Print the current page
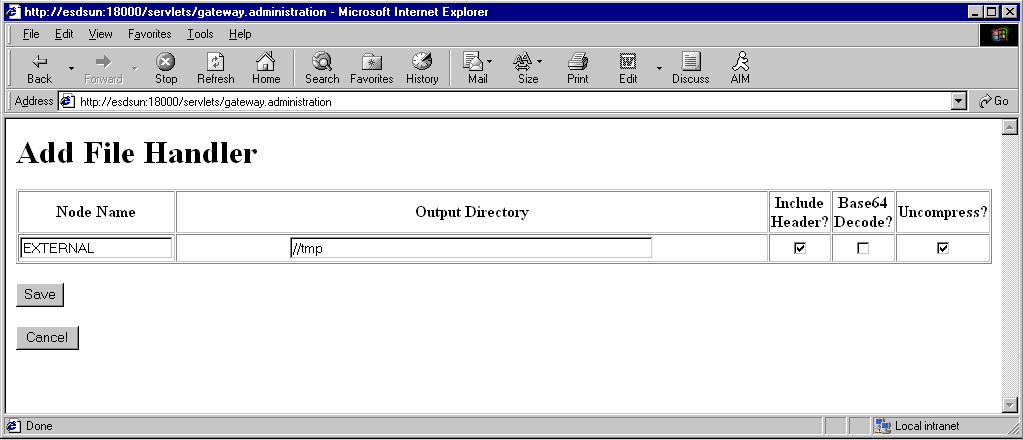1023x440 pixels. tap(577, 68)
